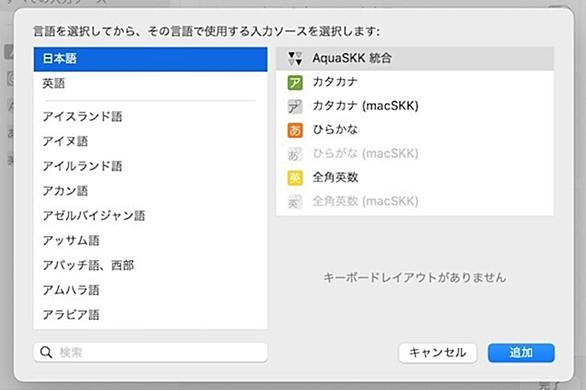The width and height of the screenshot is (586, 390).
Task: Click the キャンセル button
Action: [x=438, y=353]
